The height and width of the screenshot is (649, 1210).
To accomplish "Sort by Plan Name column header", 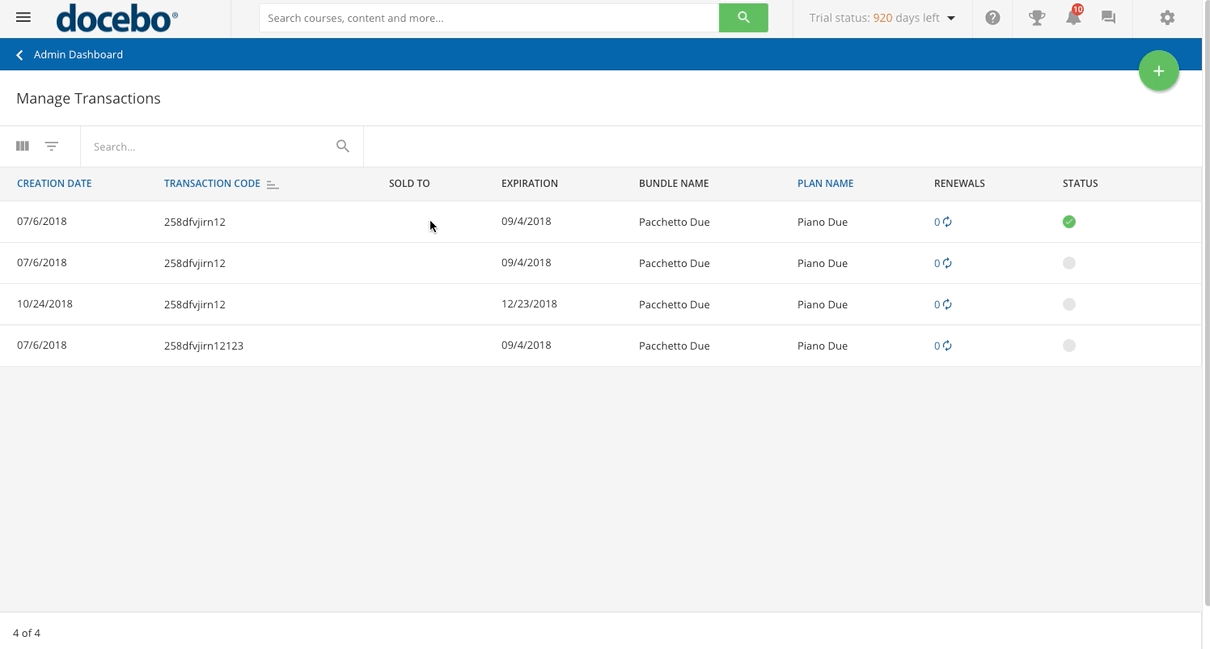I will click(x=825, y=184).
